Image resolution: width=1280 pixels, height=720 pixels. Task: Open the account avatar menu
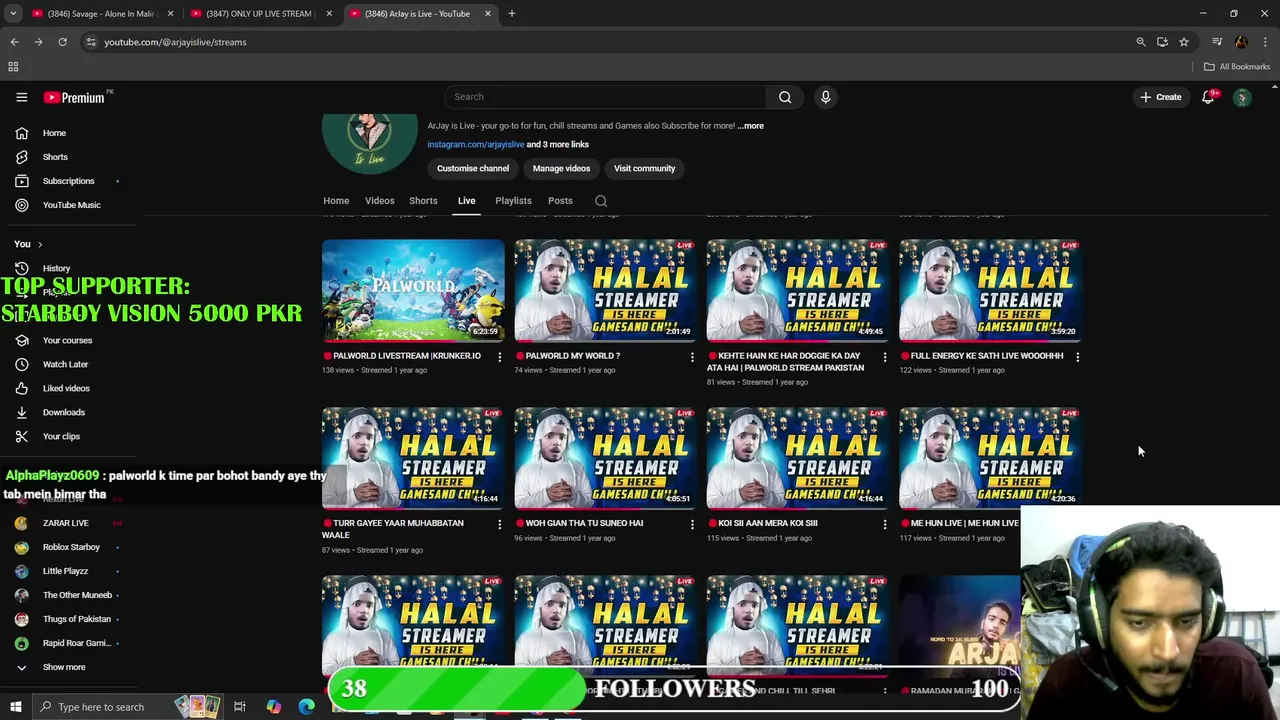[1242, 97]
